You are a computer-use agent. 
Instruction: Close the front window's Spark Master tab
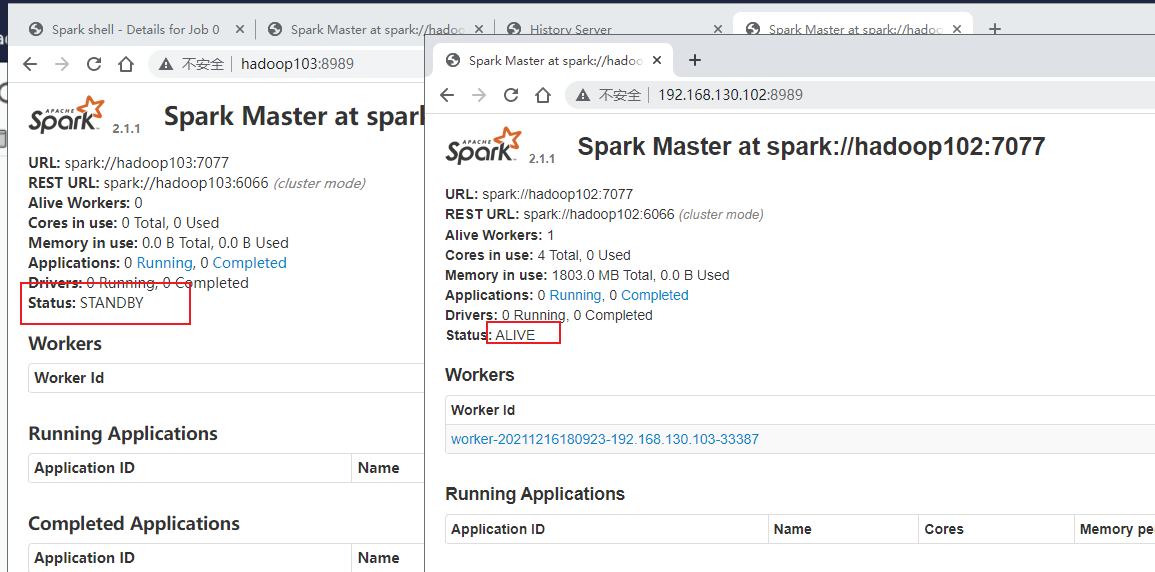coord(658,61)
